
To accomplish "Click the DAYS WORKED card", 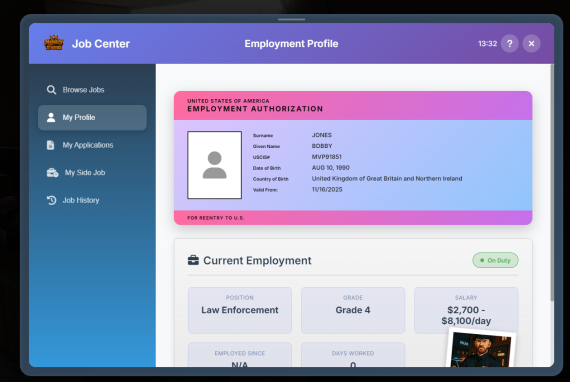I will click(x=353, y=355).
